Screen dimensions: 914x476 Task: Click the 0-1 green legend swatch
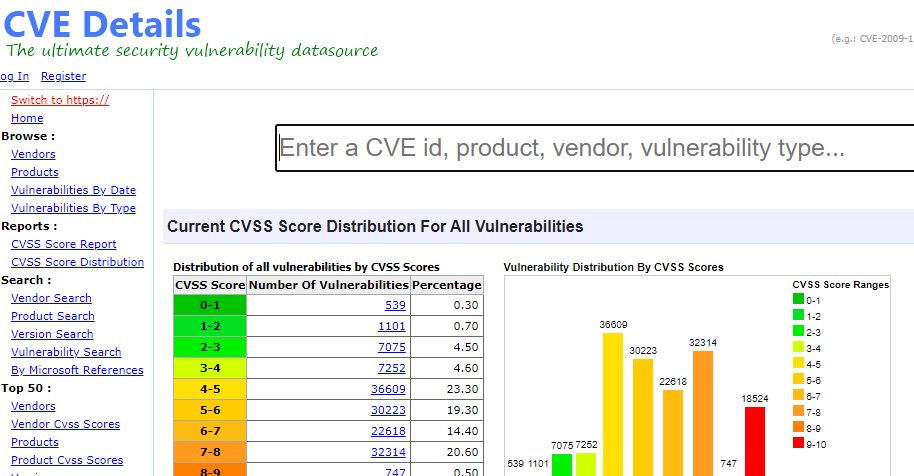(798, 299)
